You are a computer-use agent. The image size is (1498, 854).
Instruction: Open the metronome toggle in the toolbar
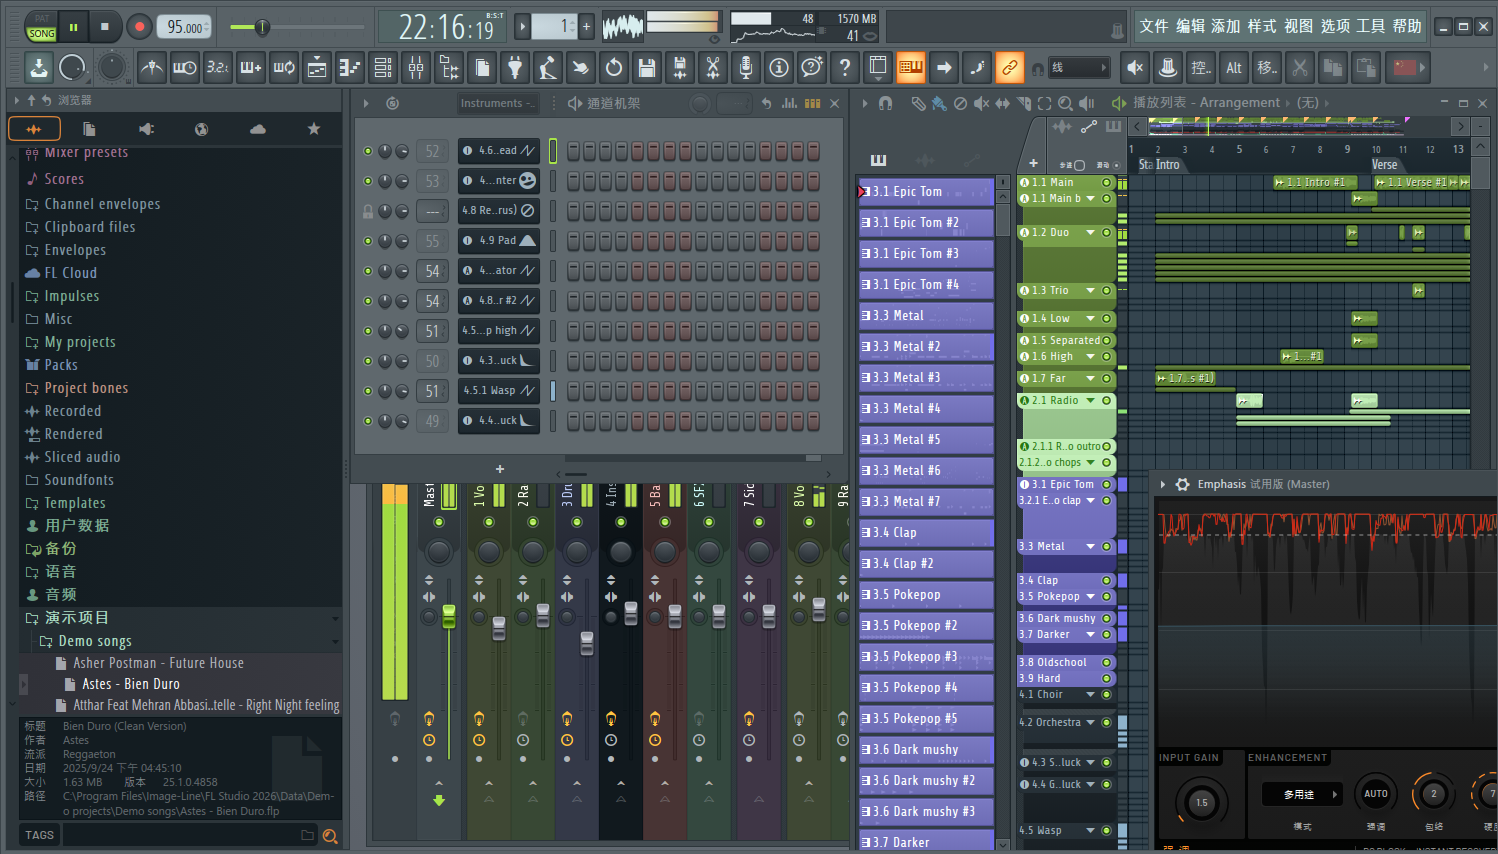(151, 68)
